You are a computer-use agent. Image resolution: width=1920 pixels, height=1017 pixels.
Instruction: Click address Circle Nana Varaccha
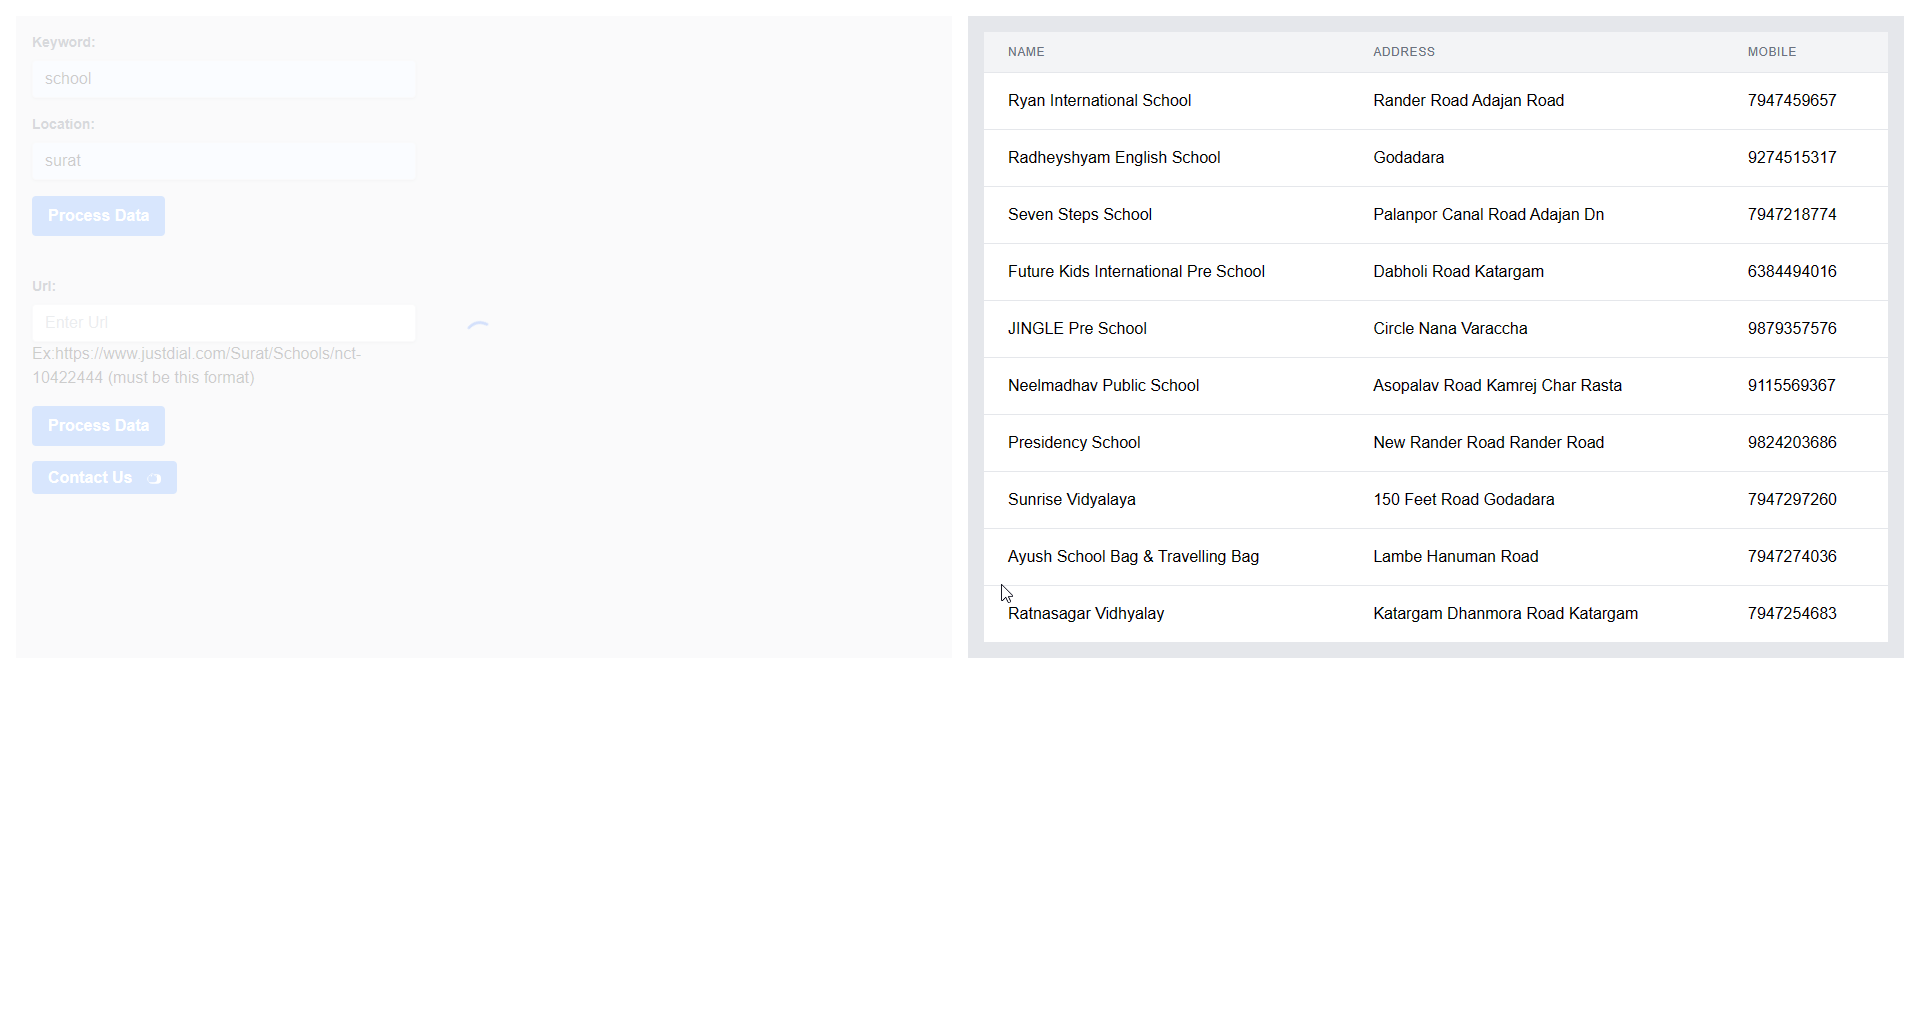coord(1450,329)
